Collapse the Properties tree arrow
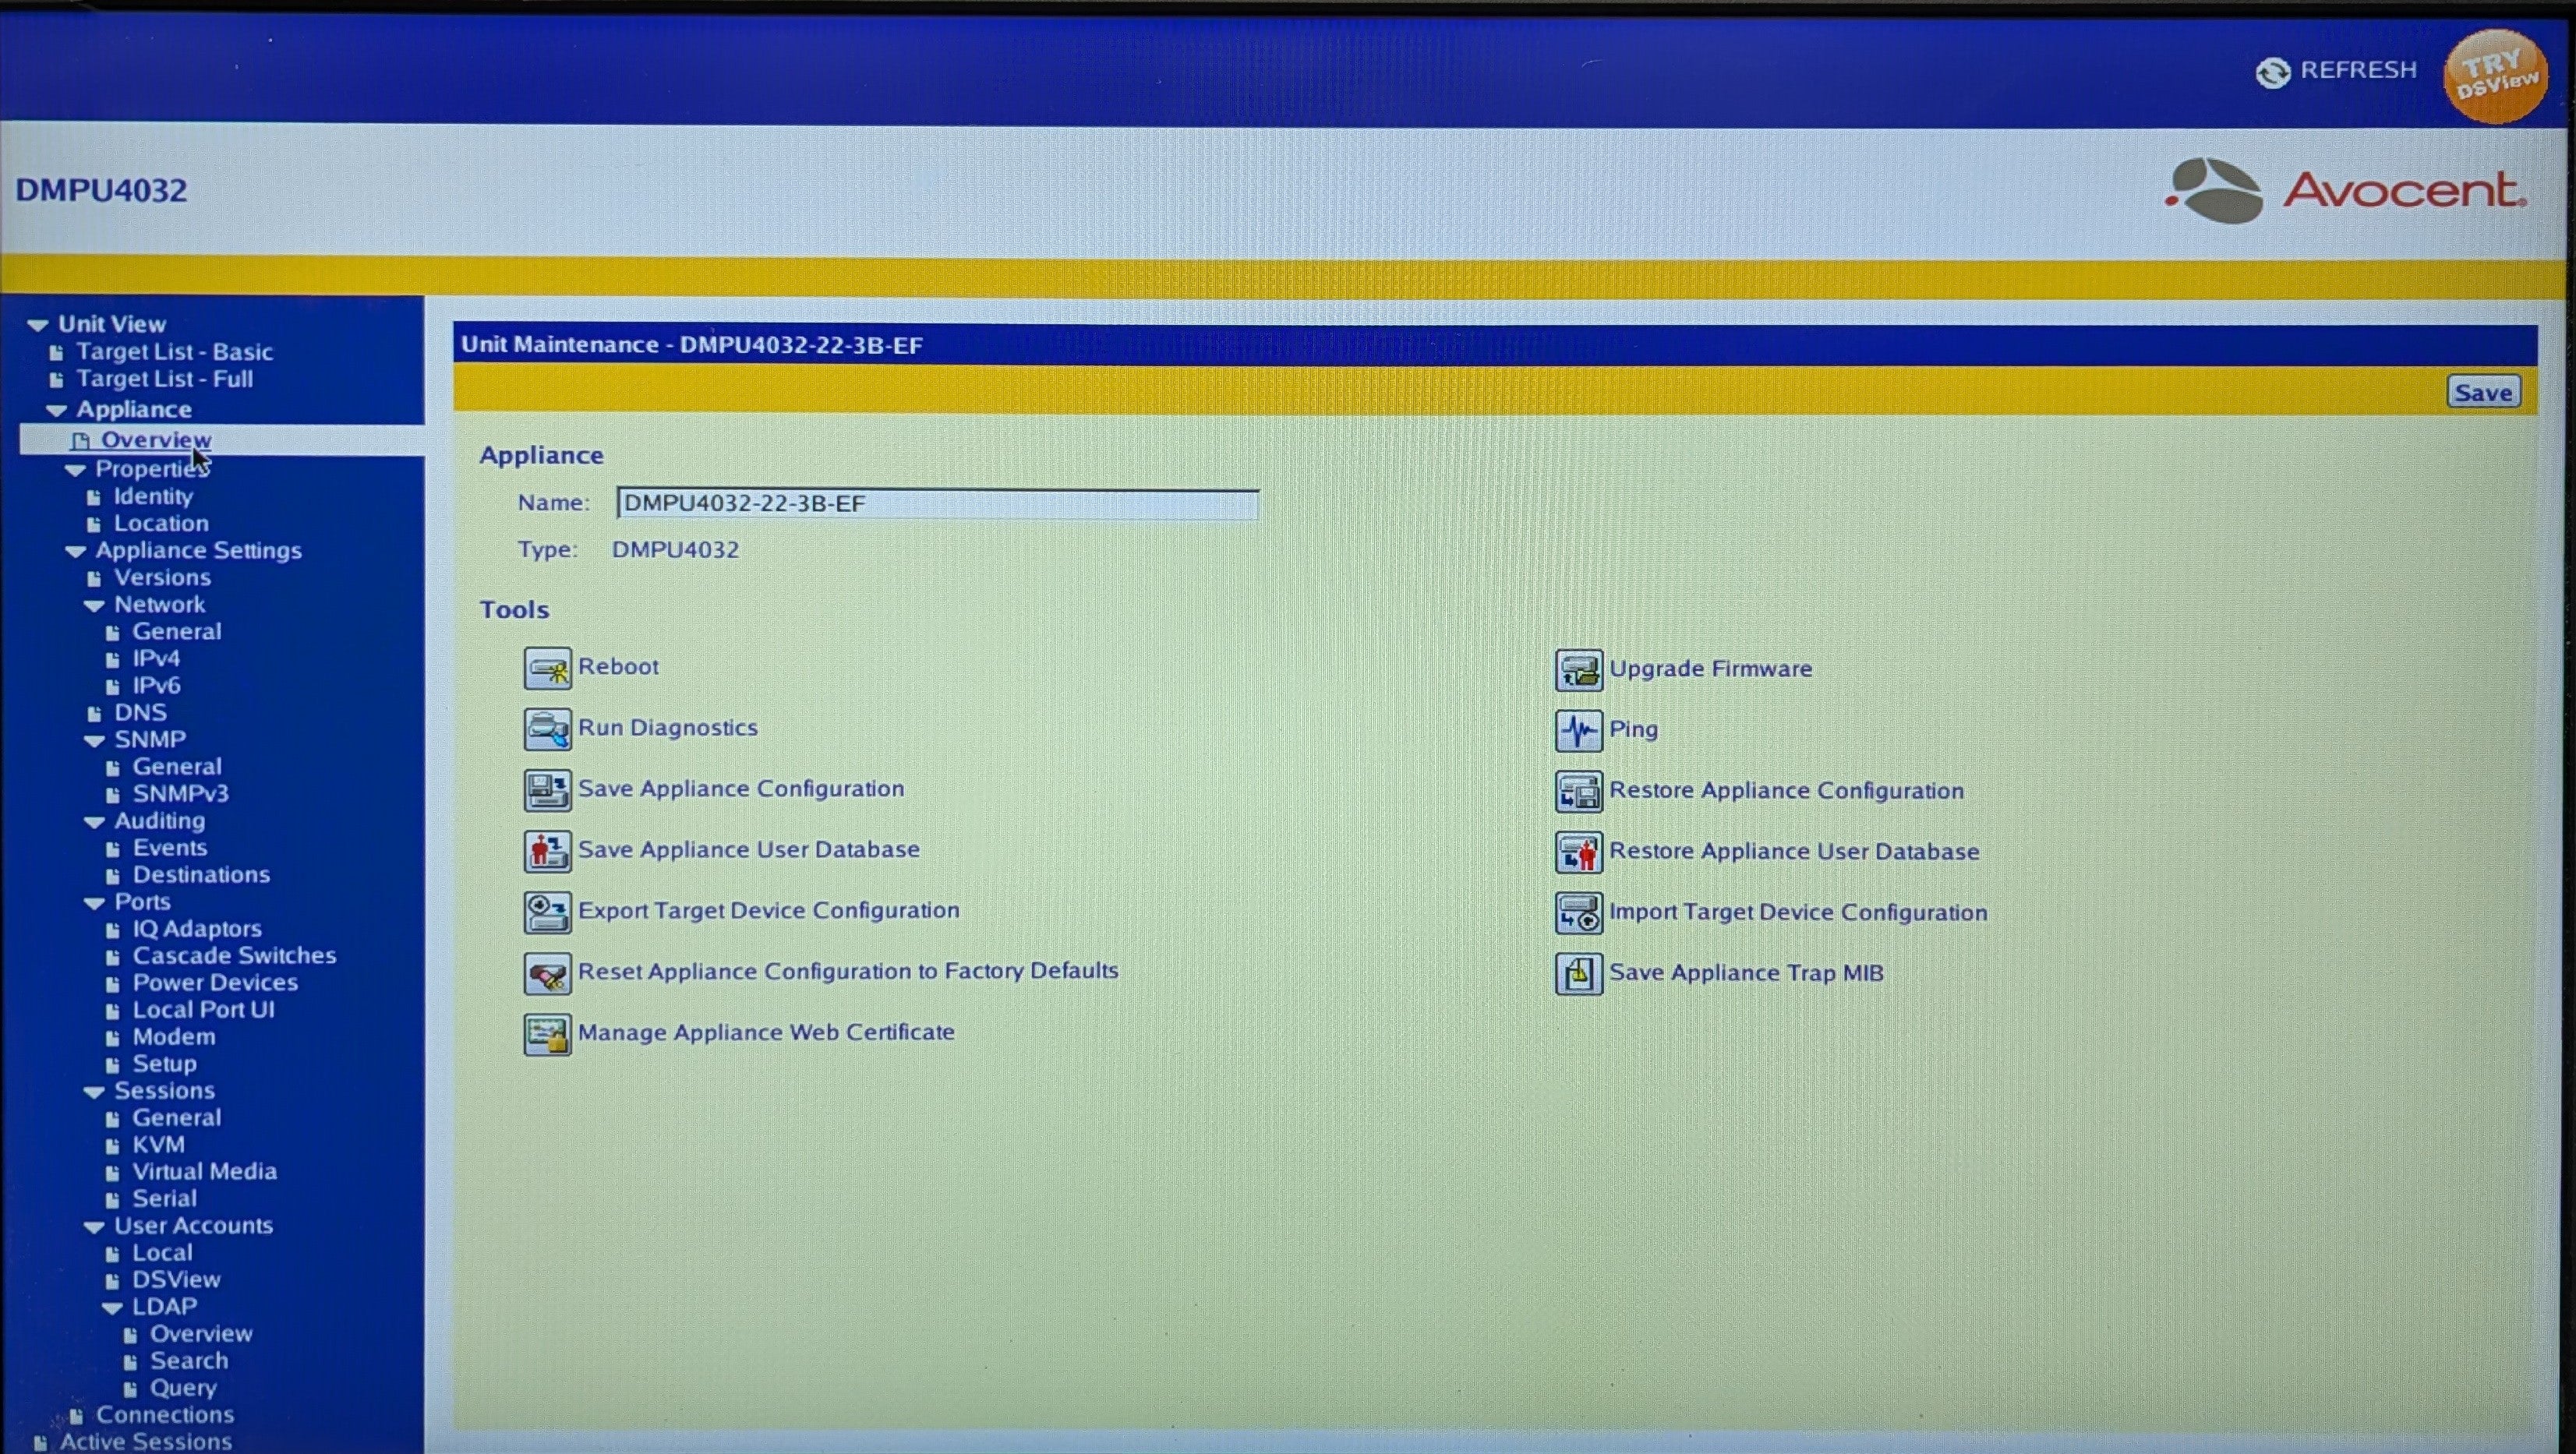Image resolution: width=2576 pixels, height=1454 pixels. [x=75, y=470]
